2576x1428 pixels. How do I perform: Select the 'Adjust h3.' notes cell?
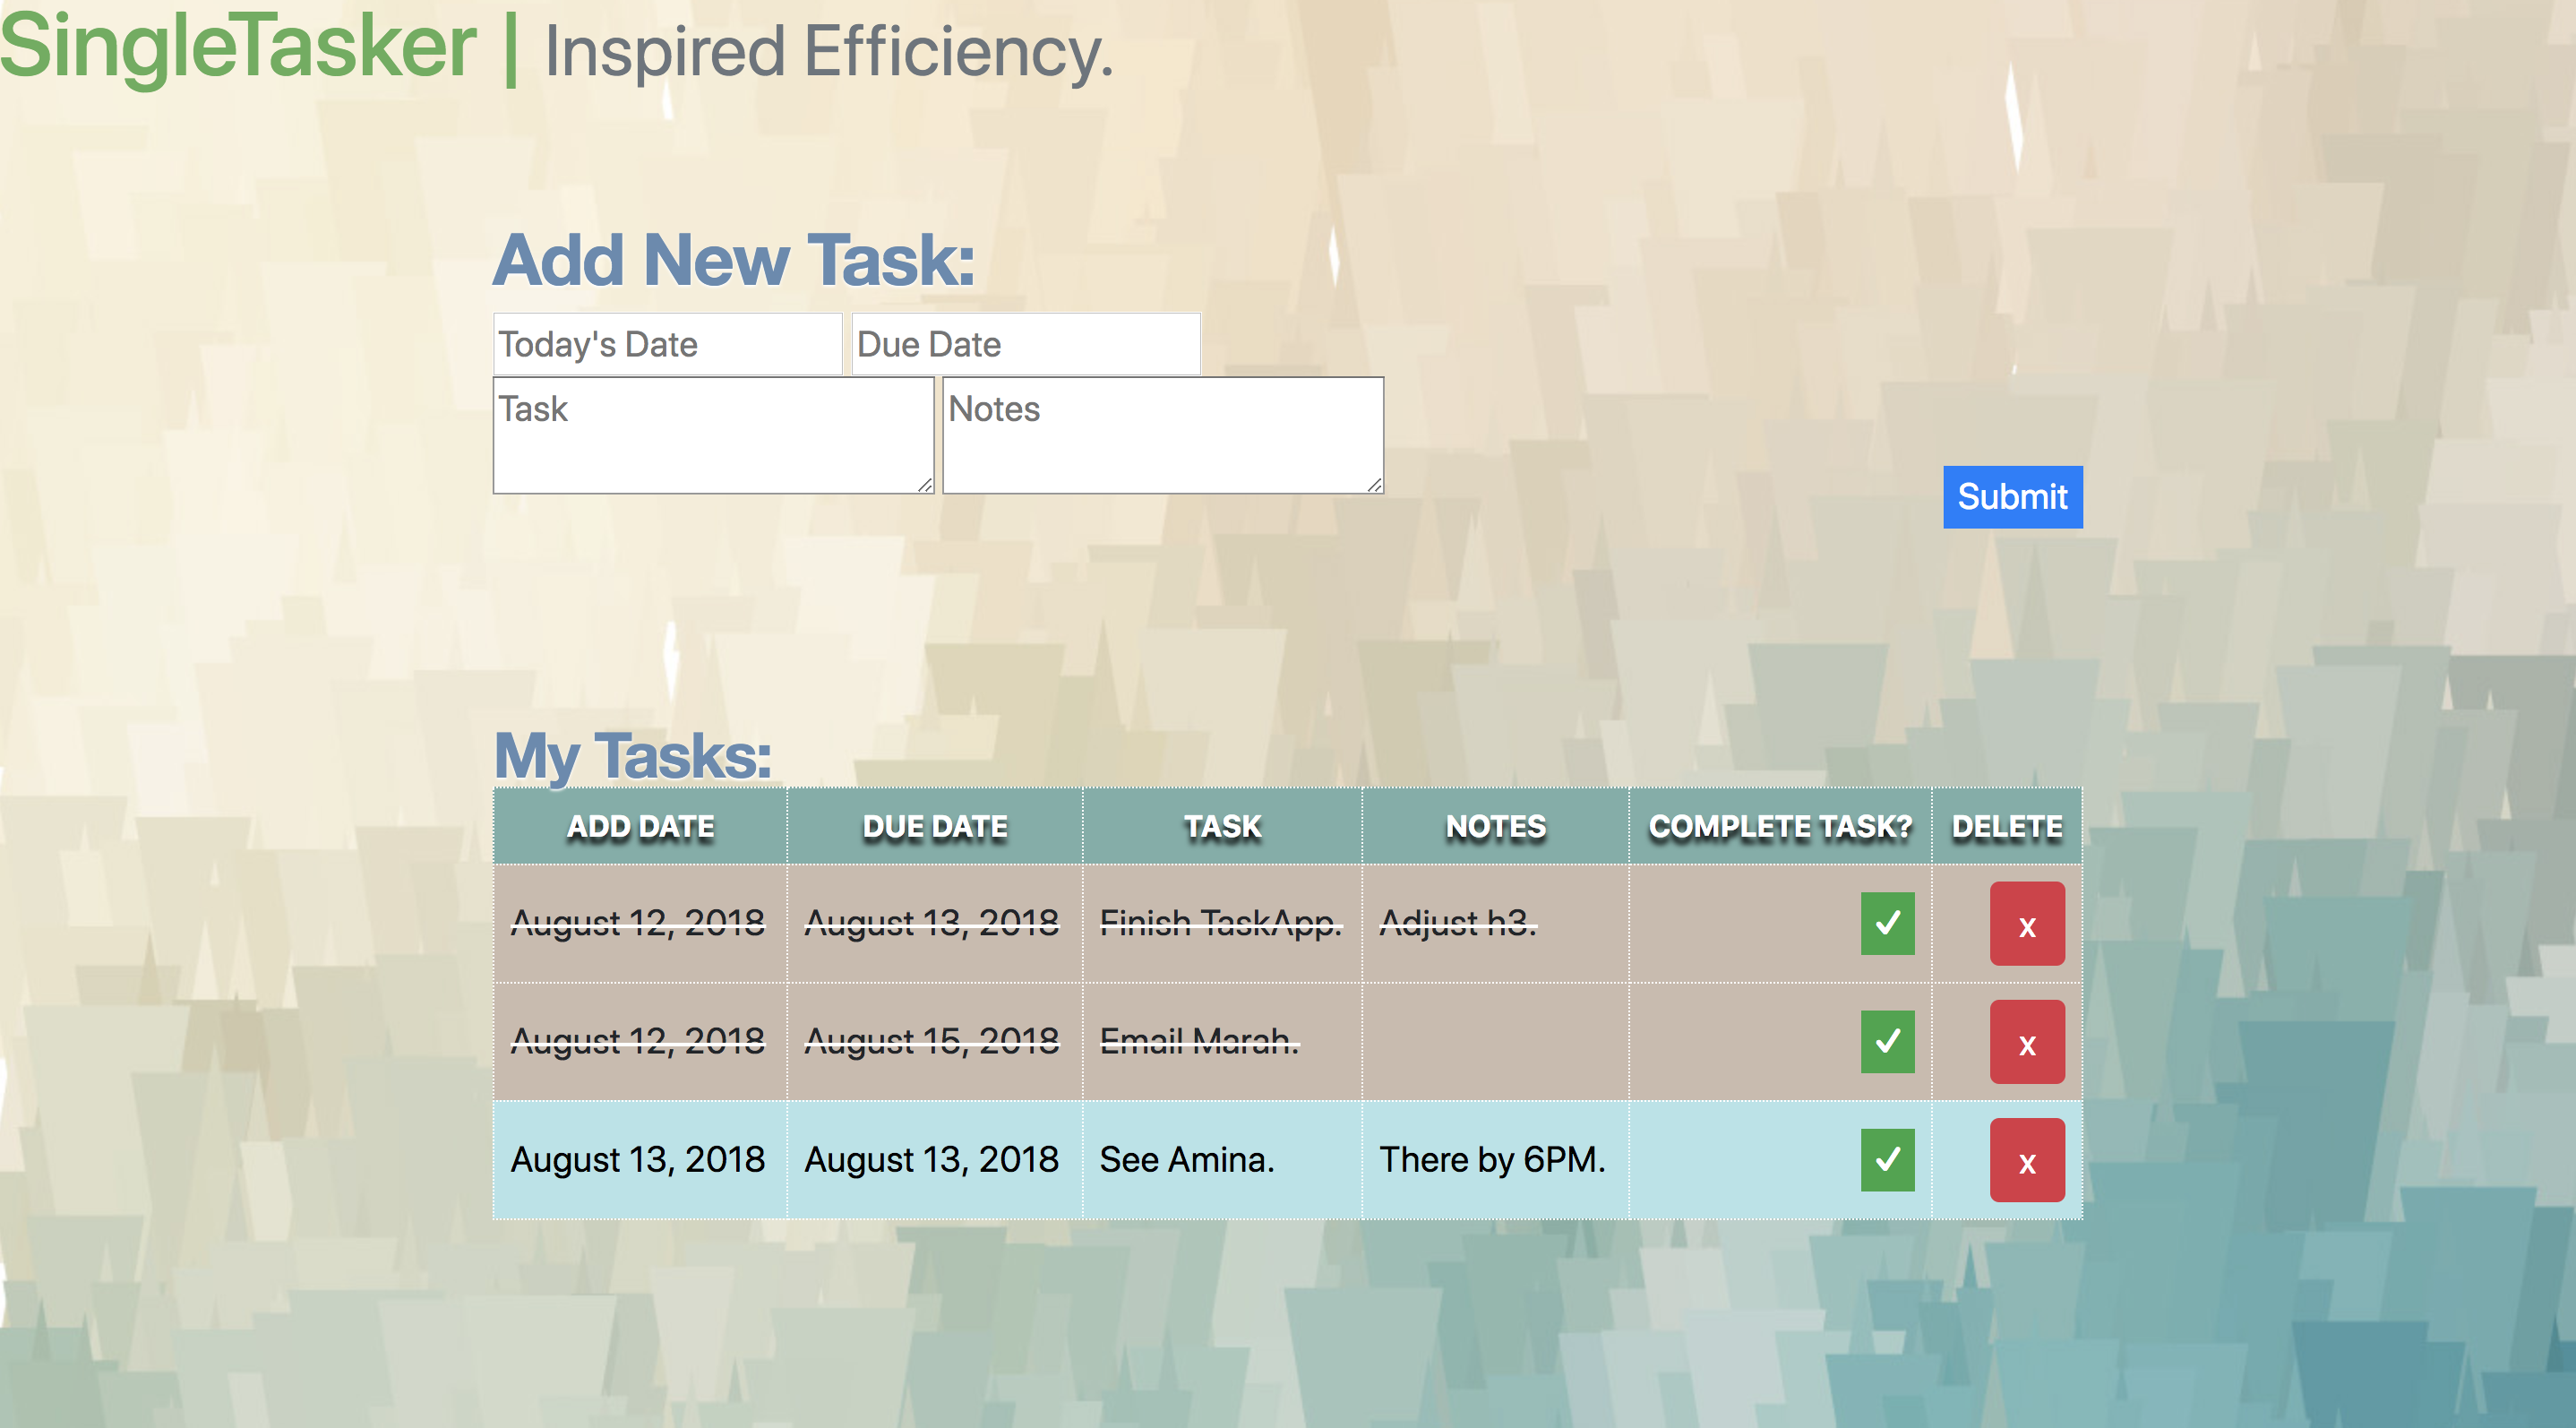(x=1495, y=923)
